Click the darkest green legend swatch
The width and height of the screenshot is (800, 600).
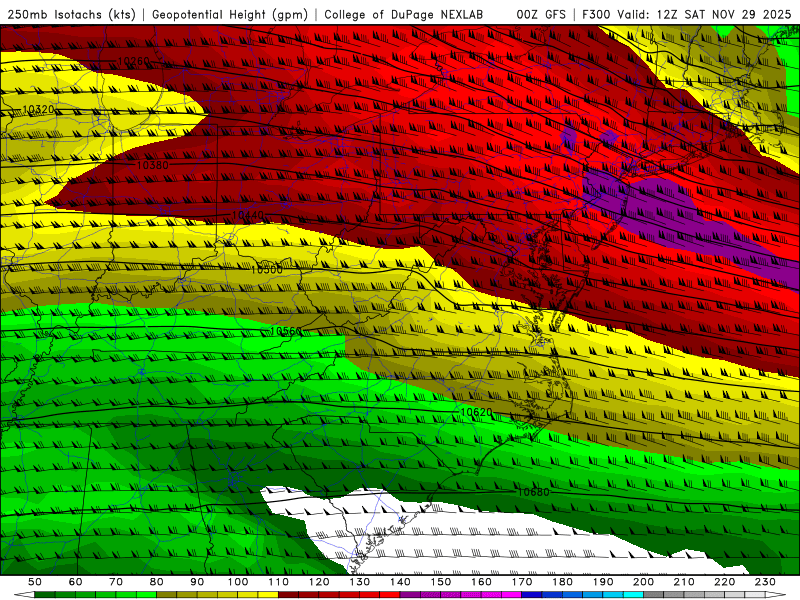tap(45, 595)
